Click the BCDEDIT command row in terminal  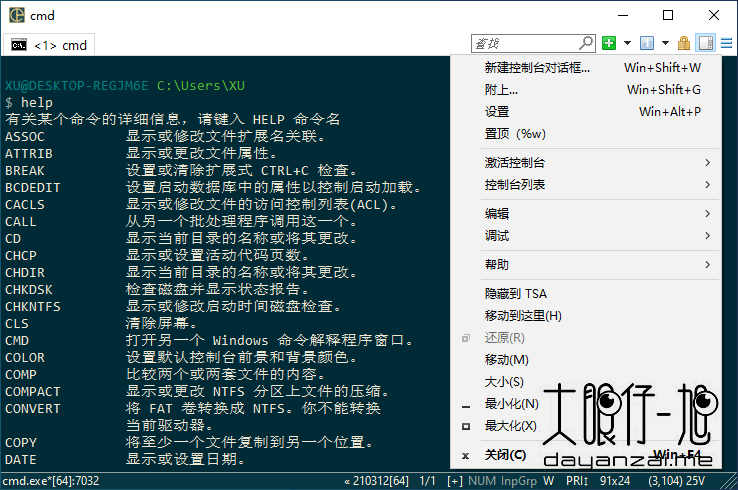coord(213,187)
